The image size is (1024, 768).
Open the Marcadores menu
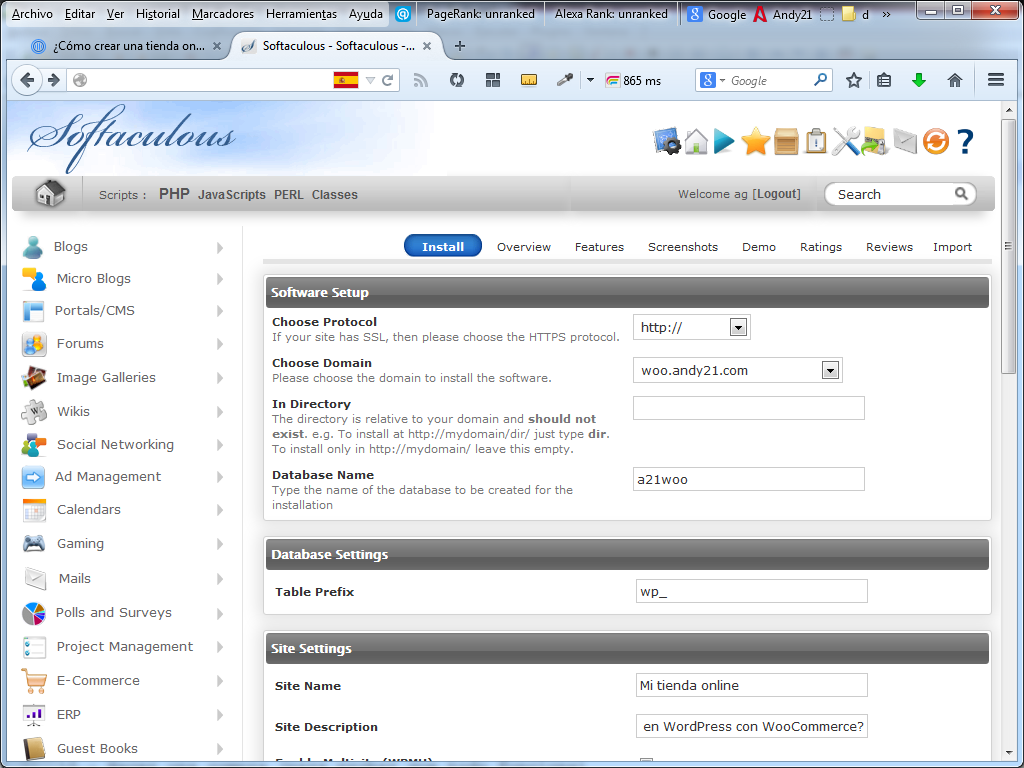(223, 14)
